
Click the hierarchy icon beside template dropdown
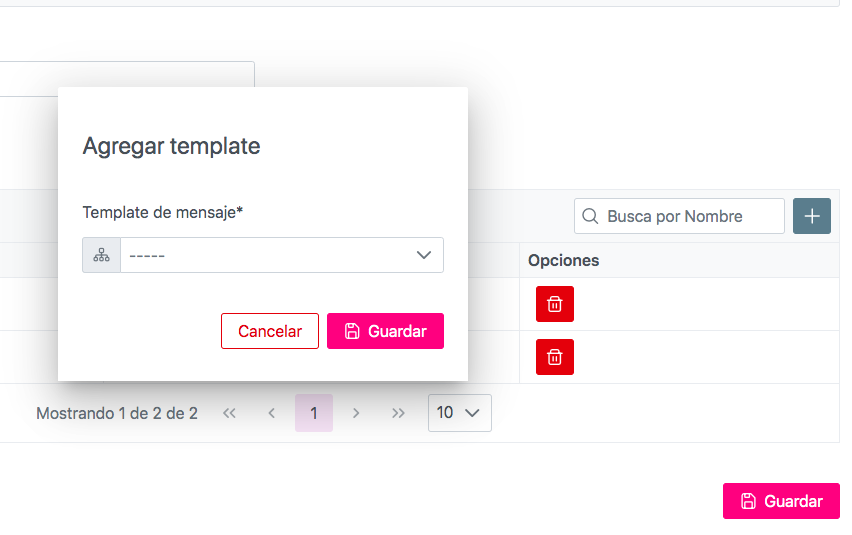[x=101, y=255]
